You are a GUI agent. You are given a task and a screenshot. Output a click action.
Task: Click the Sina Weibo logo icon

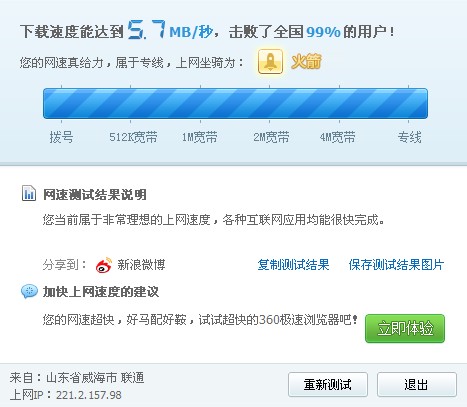click(x=104, y=265)
